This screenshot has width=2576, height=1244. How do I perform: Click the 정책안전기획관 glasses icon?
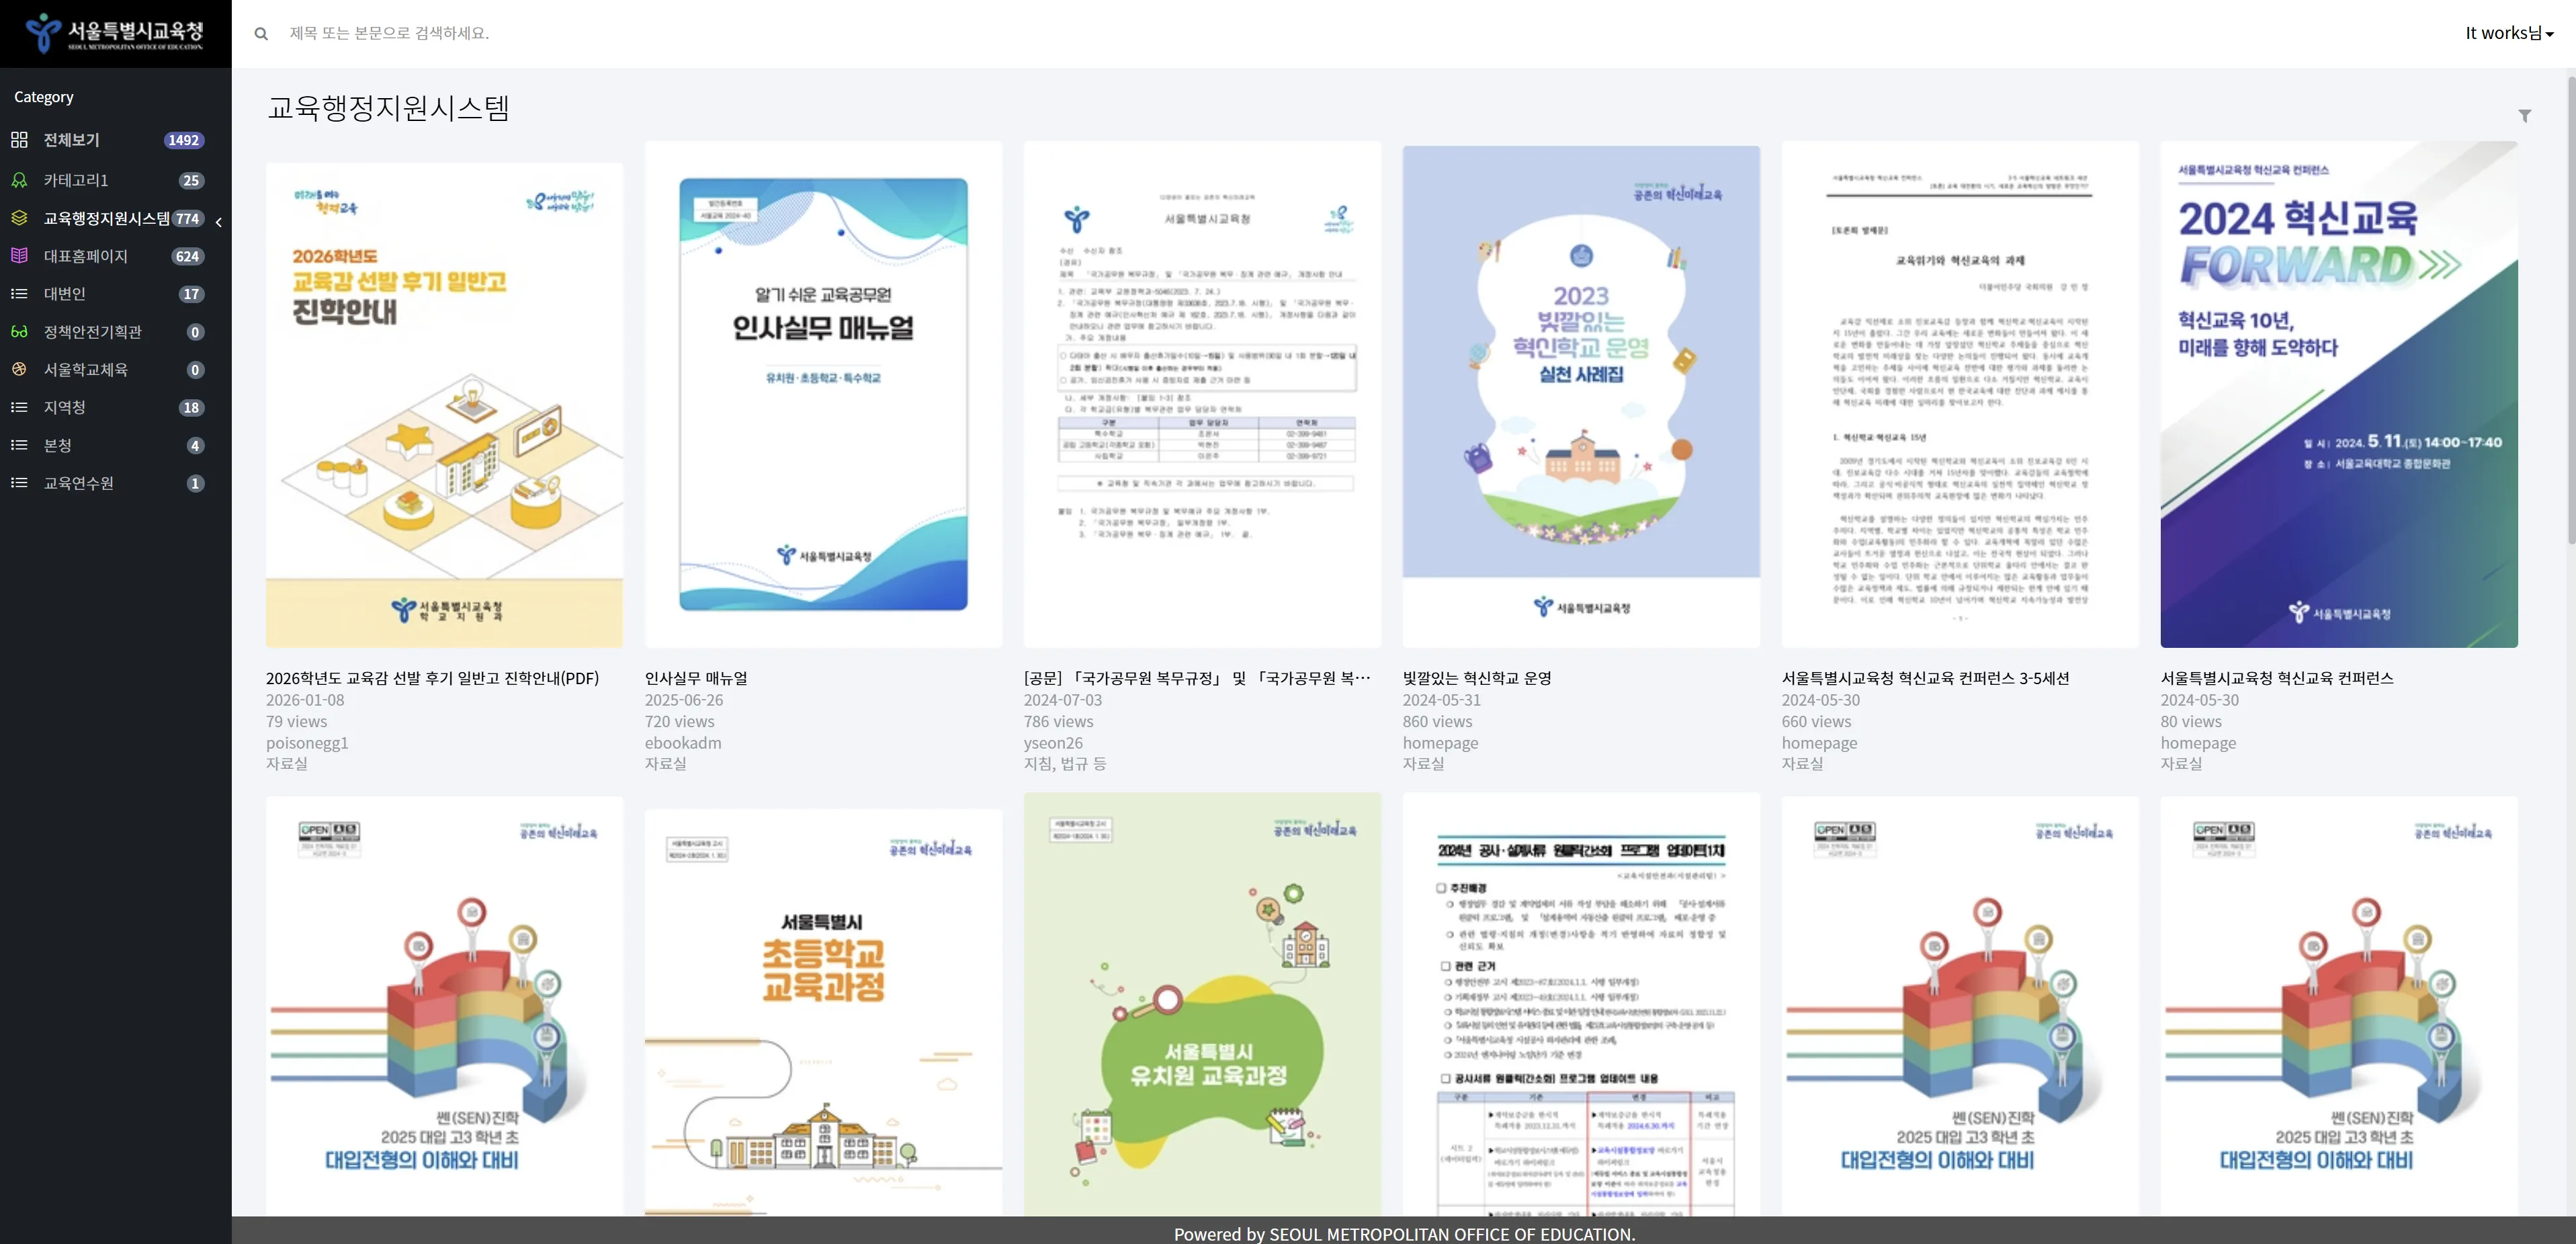19,332
